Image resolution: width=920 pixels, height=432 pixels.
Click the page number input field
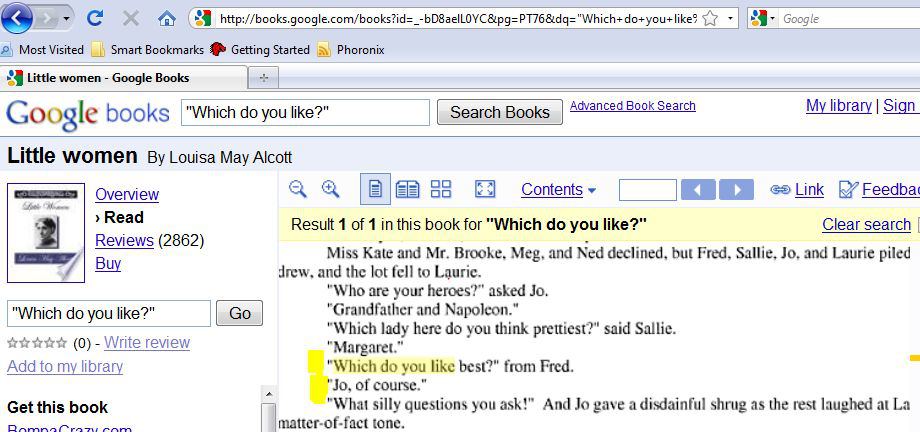click(x=647, y=190)
